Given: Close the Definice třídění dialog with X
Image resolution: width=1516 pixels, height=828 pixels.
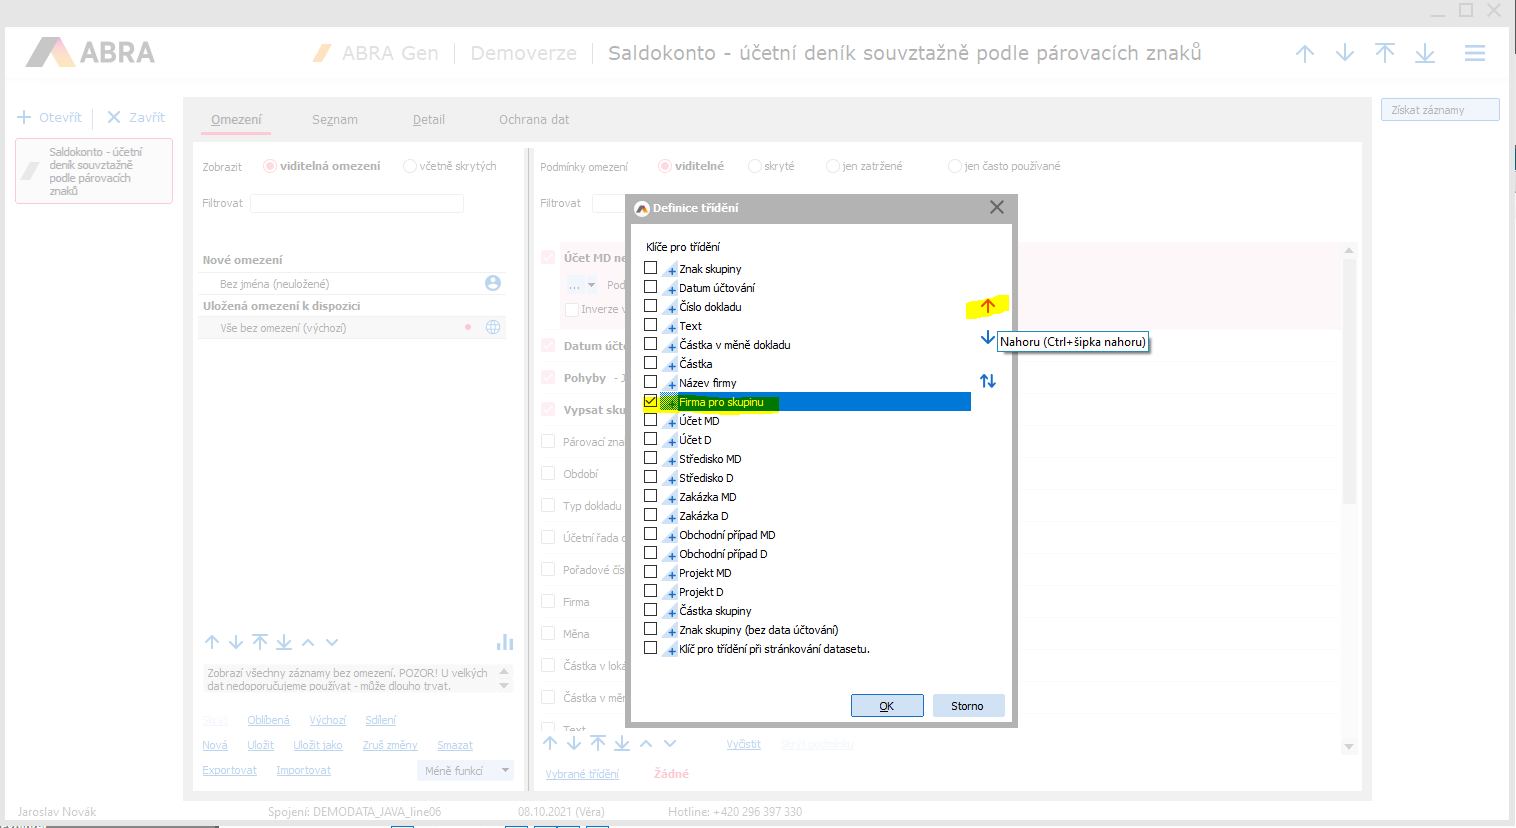Looking at the screenshot, I should [x=996, y=207].
